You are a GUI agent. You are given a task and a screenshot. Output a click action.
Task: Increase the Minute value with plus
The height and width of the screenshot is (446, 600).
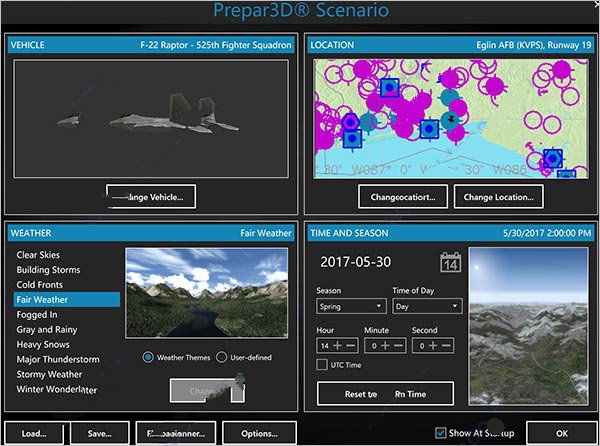point(385,346)
